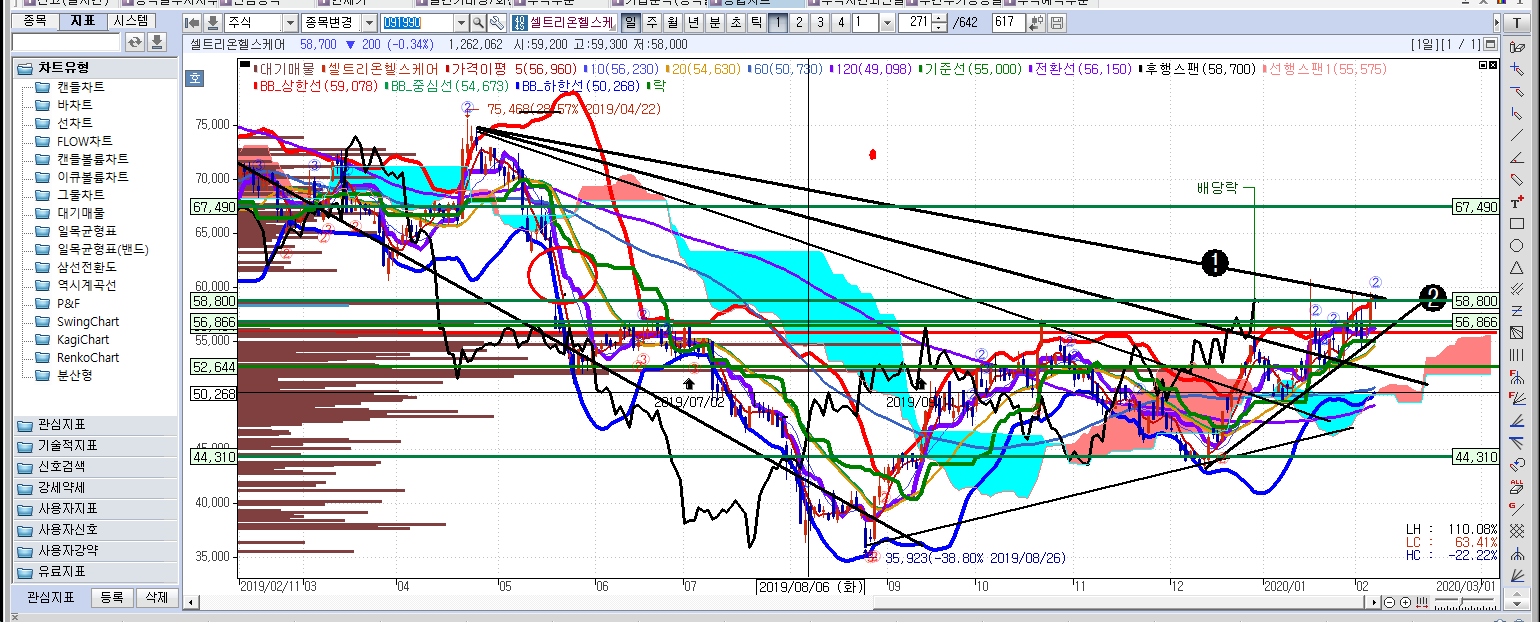Toggle the 초 (second) period button

tap(735, 22)
